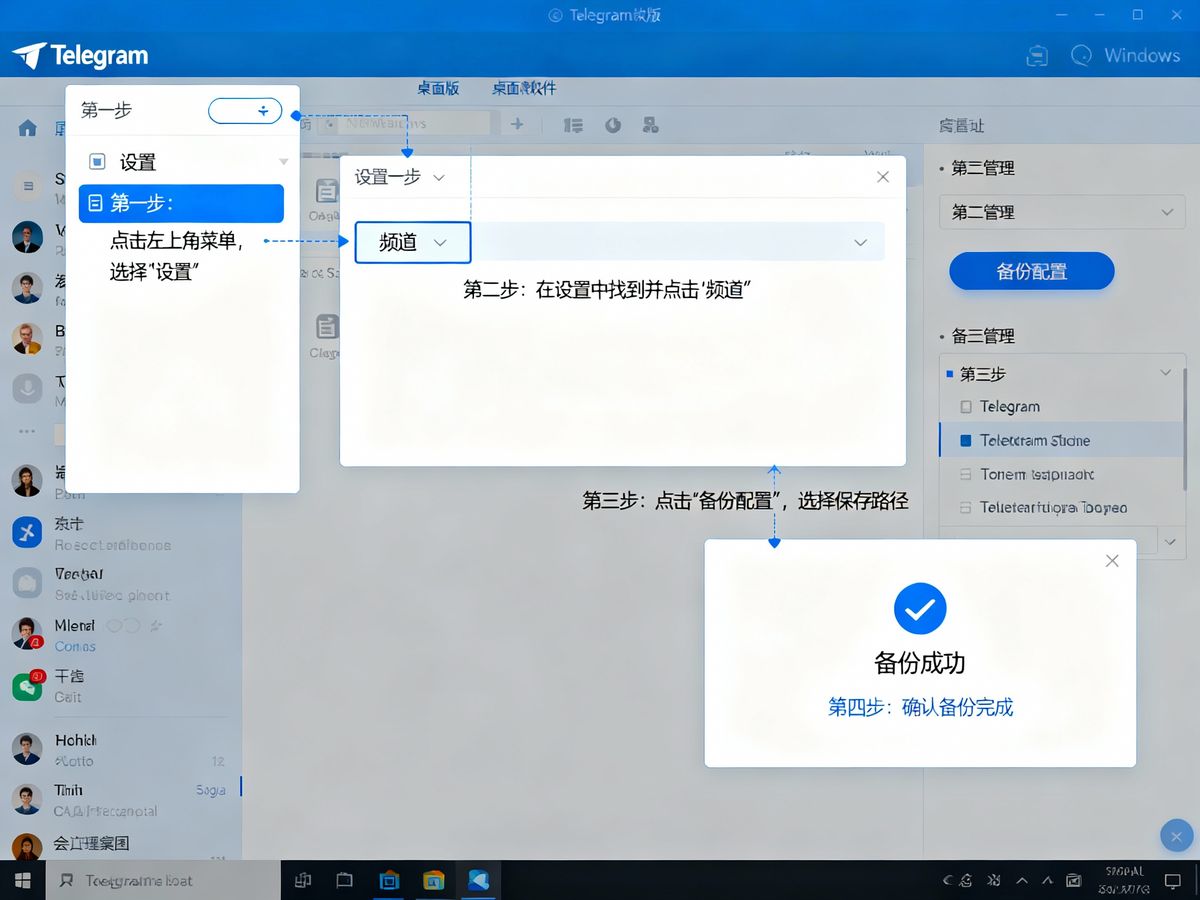
Task: Open the chat bubble icon beside Windows
Action: 1081,56
